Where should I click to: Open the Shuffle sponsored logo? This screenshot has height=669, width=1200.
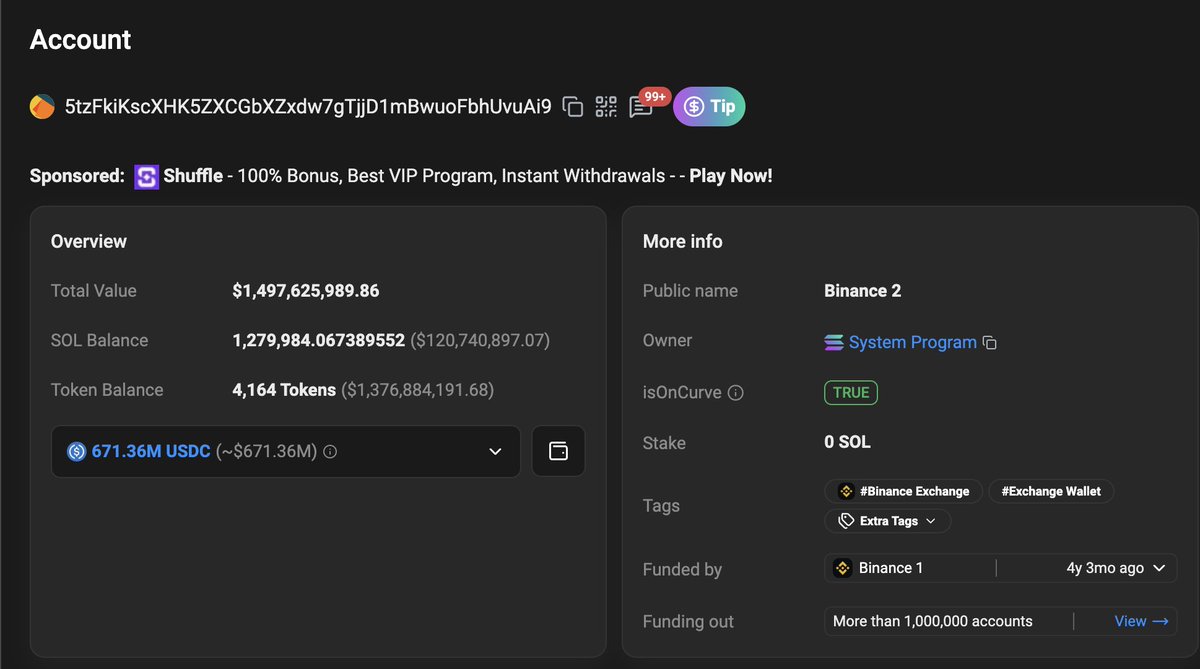[146, 176]
